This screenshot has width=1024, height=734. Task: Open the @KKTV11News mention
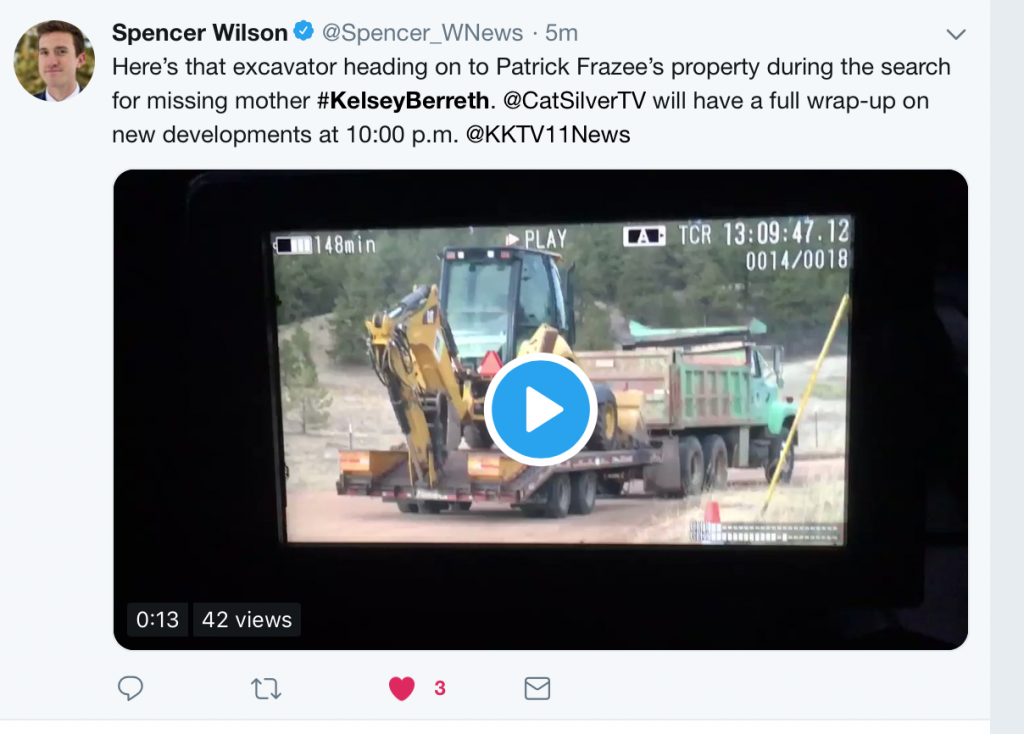(548, 135)
